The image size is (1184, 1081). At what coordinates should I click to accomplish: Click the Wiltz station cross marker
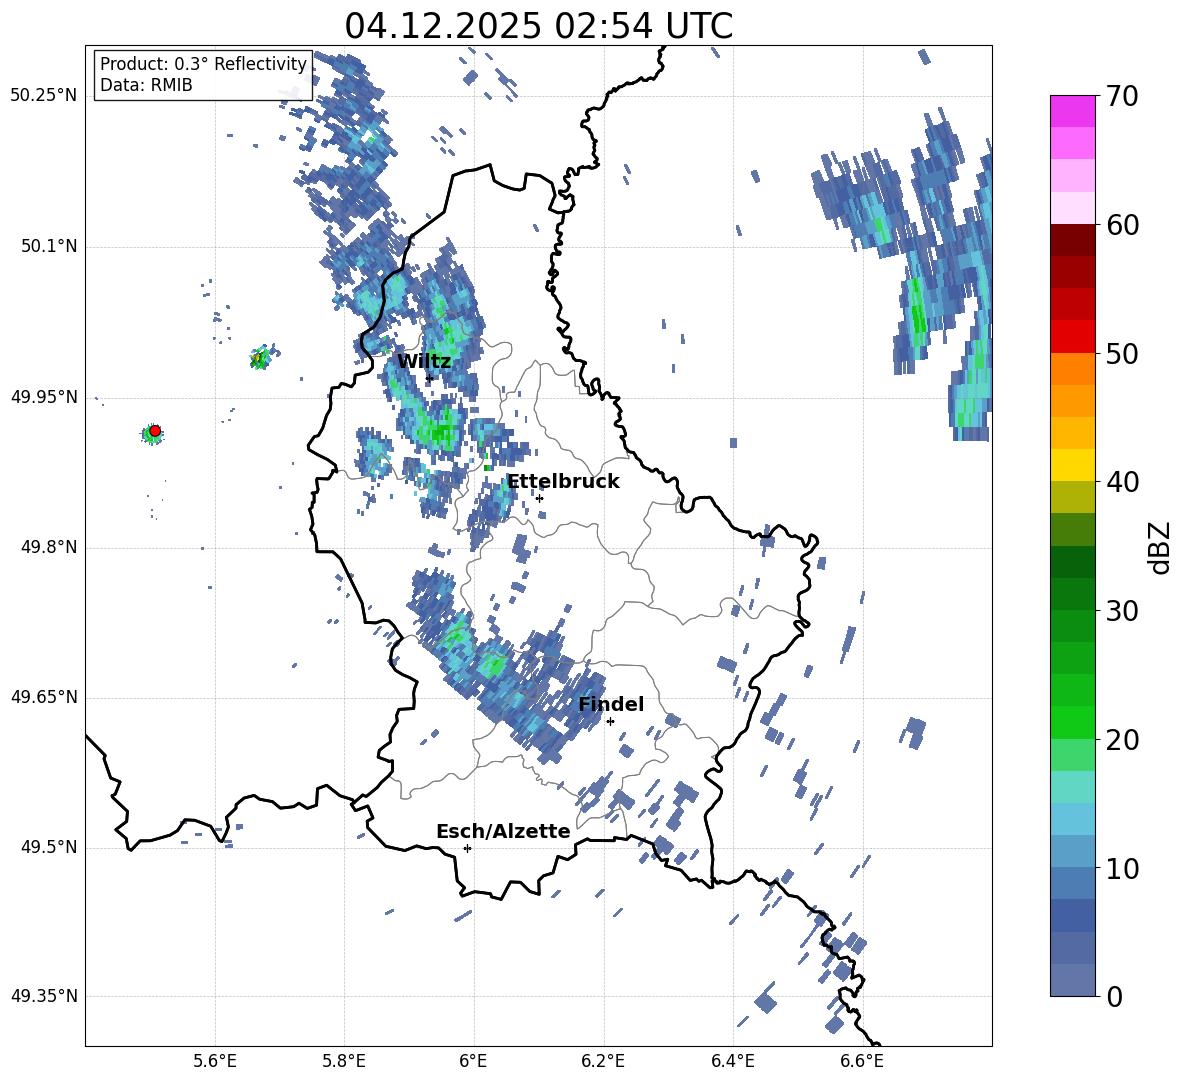point(429,378)
